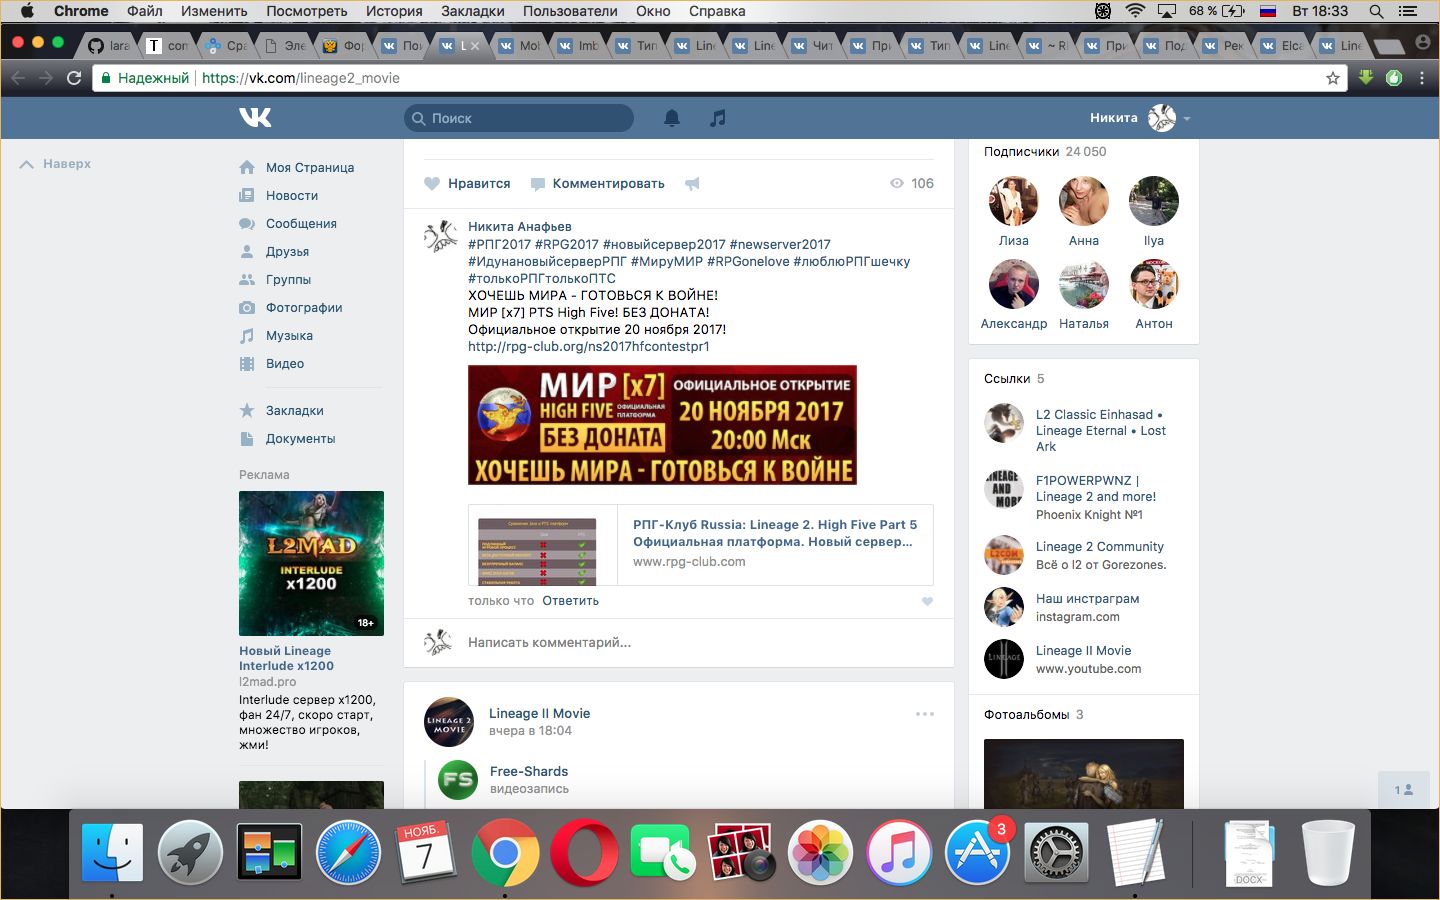
Task: Go back with Chrome back arrow
Action: pos(18,78)
